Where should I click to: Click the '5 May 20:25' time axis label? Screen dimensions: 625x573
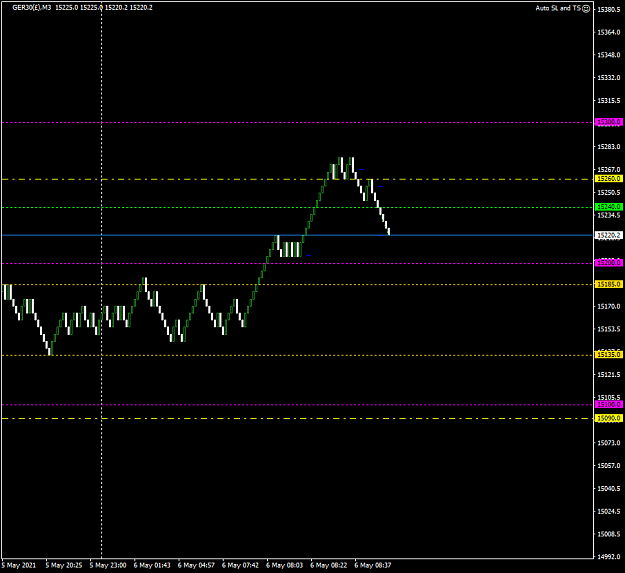pyautogui.click(x=64, y=565)
